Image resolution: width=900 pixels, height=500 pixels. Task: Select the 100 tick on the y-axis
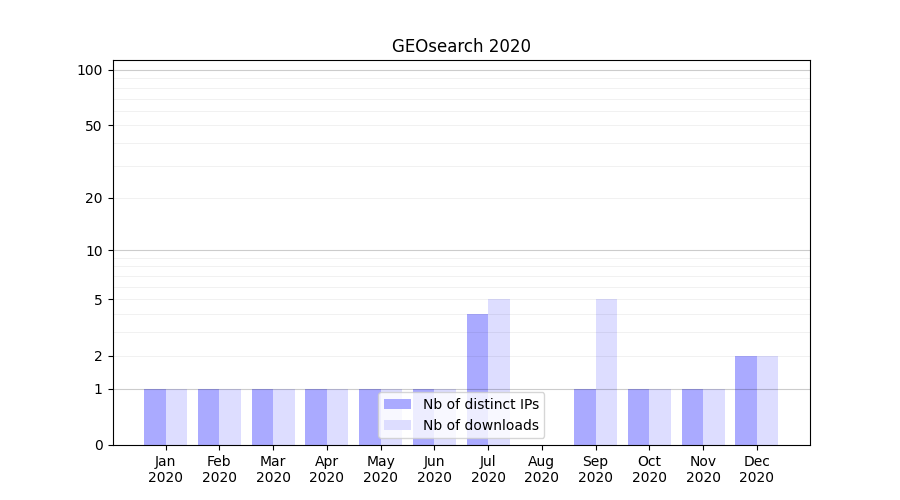point(90,70)
